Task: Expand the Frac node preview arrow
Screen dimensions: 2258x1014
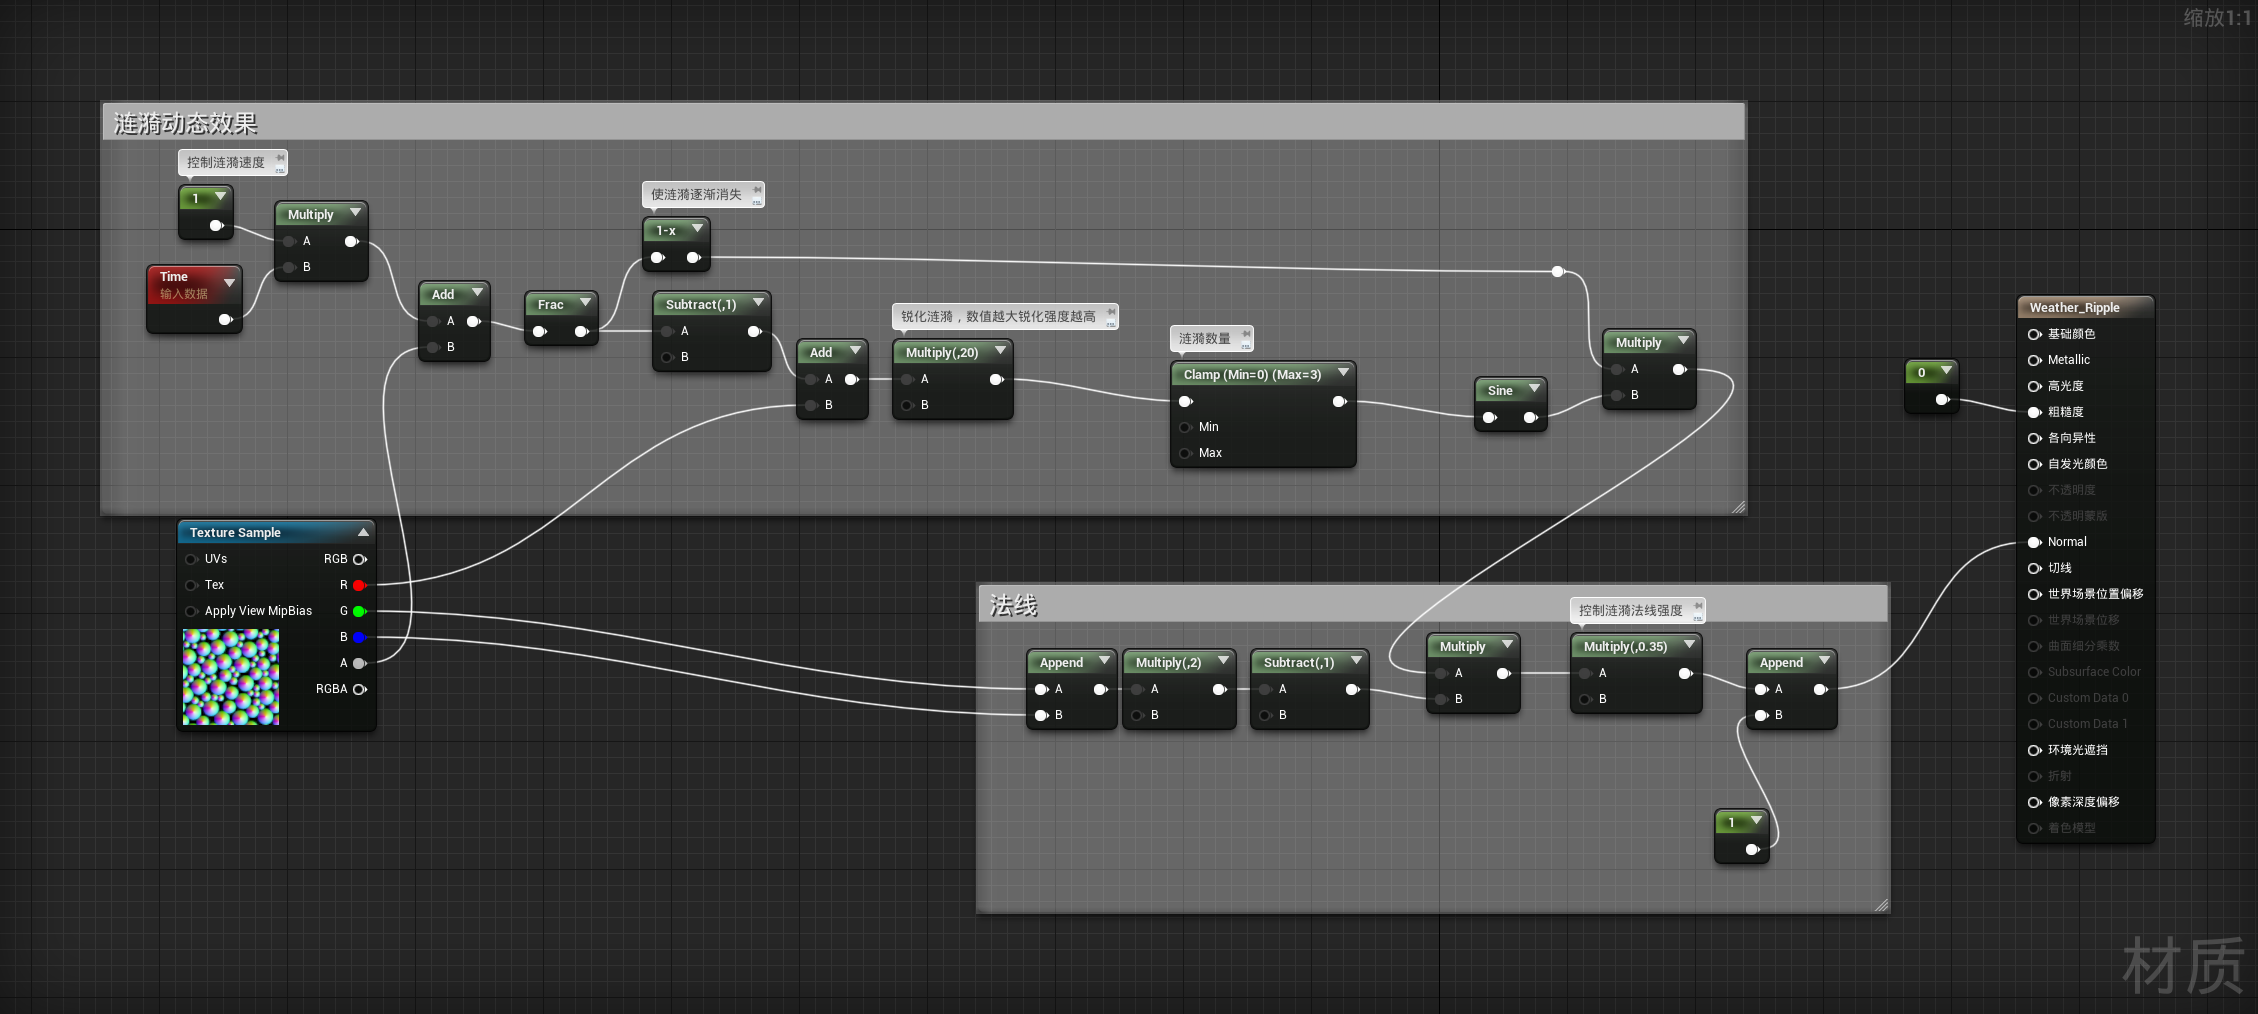Action: (585, 303)
